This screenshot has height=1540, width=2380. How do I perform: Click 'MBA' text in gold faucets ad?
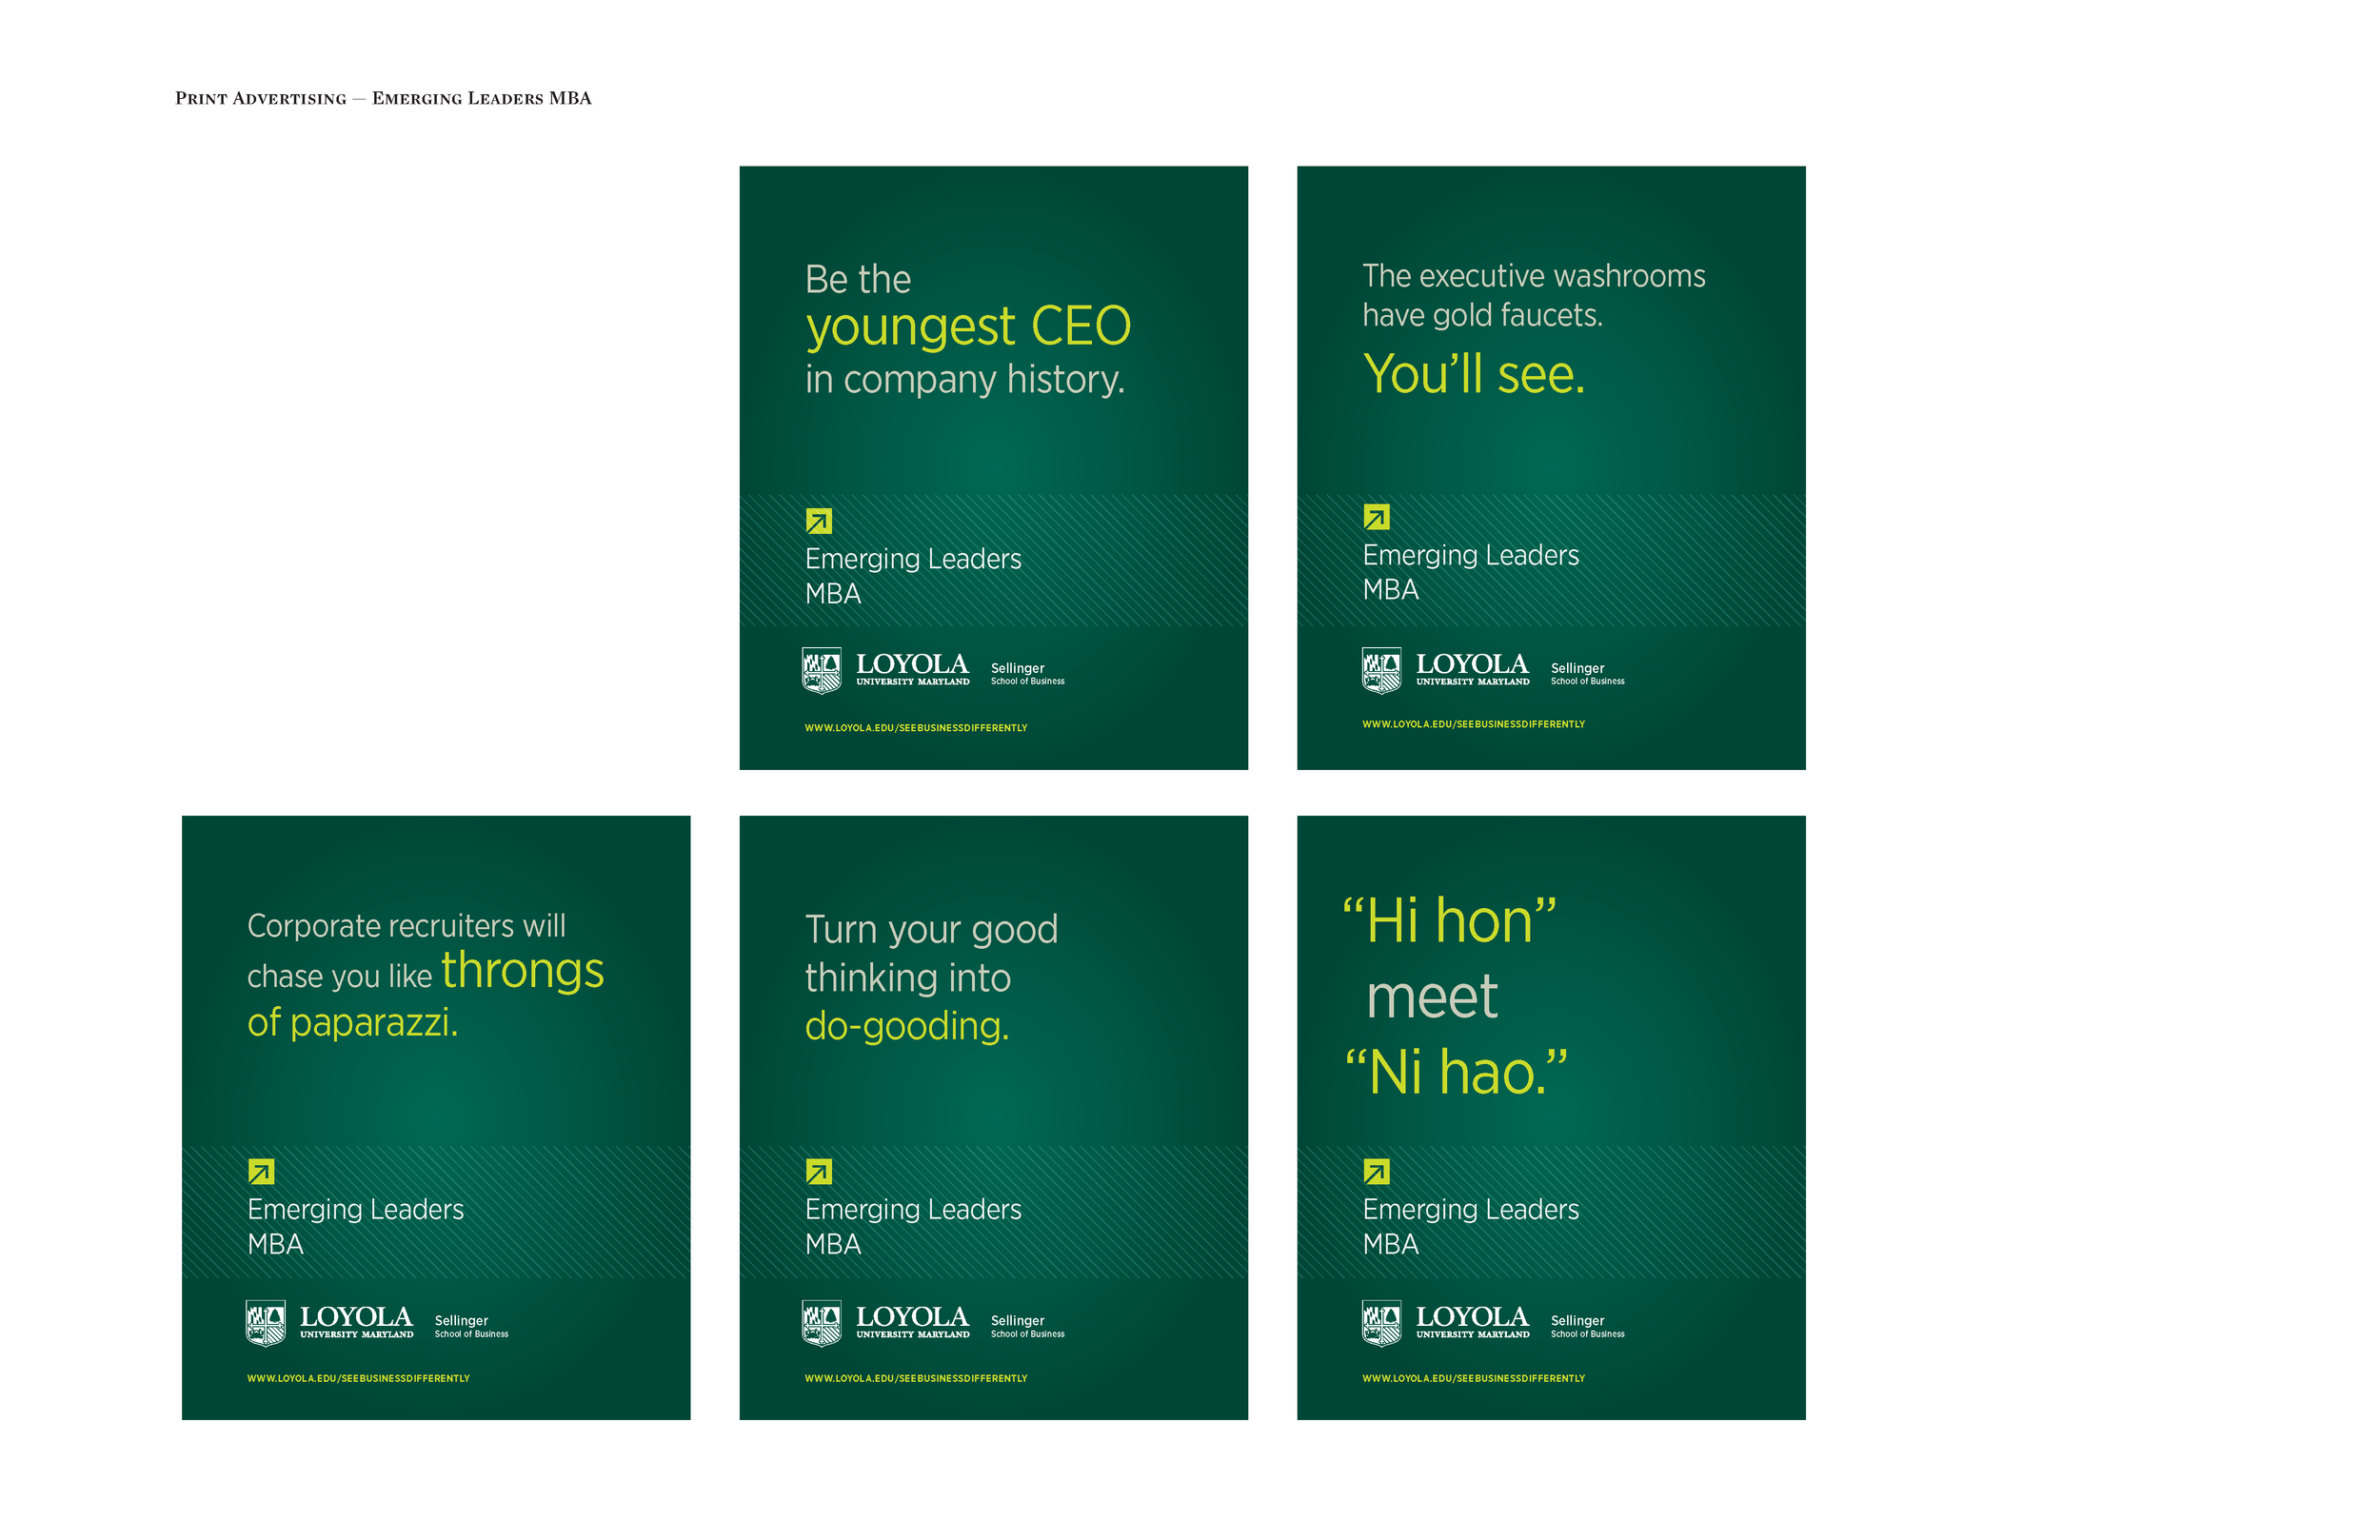coord(1391,590)
